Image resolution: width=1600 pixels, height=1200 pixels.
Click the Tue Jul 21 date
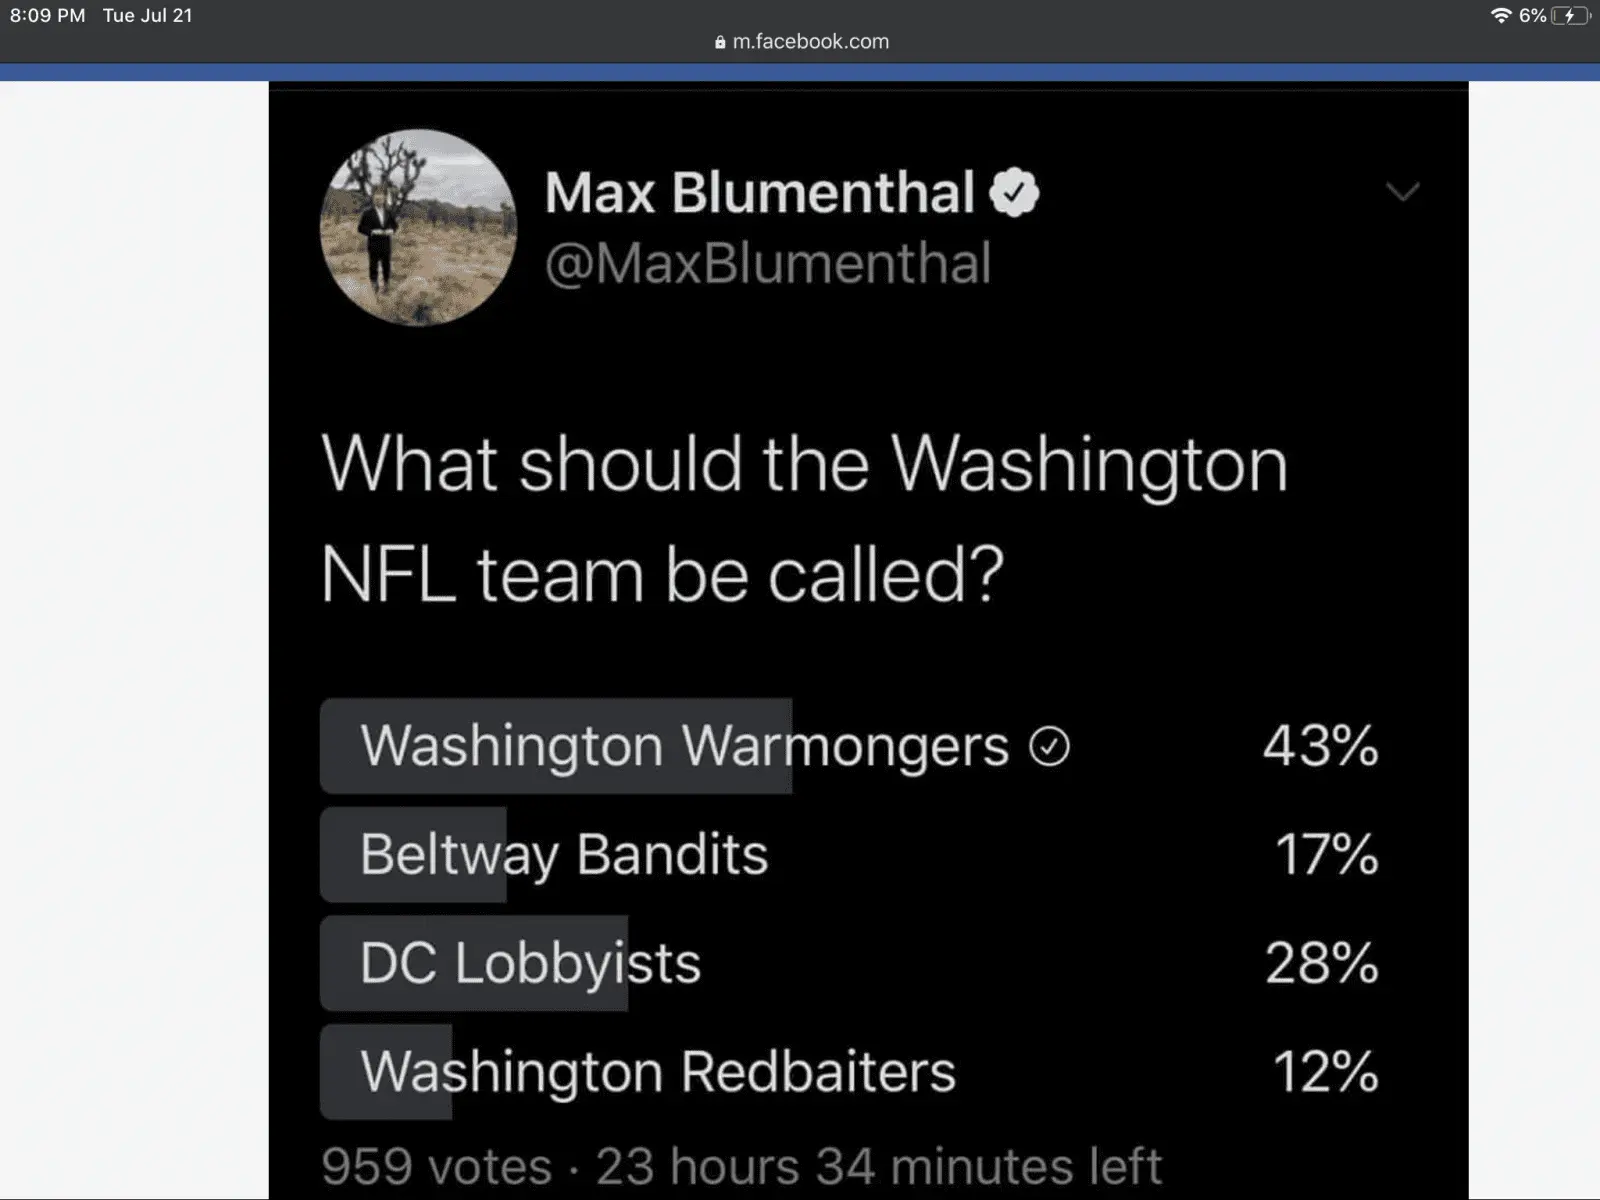click(147, 15)
